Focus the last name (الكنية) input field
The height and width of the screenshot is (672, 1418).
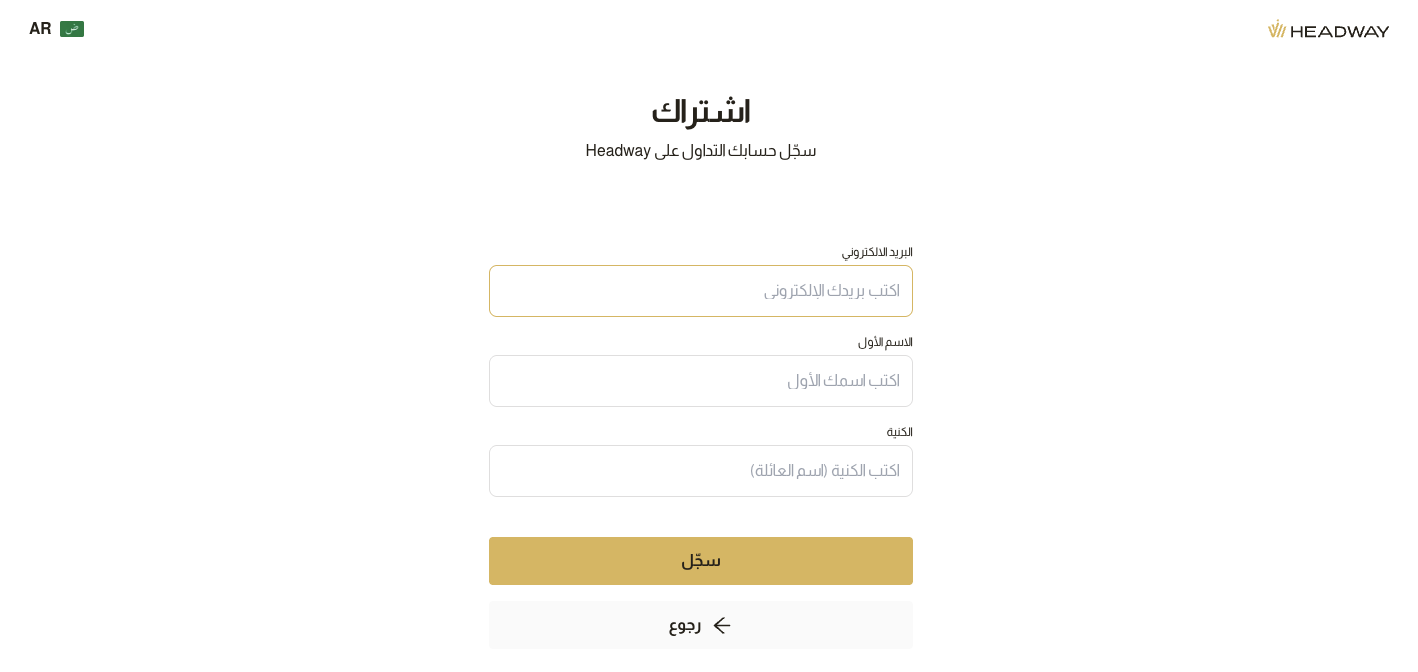700,471
